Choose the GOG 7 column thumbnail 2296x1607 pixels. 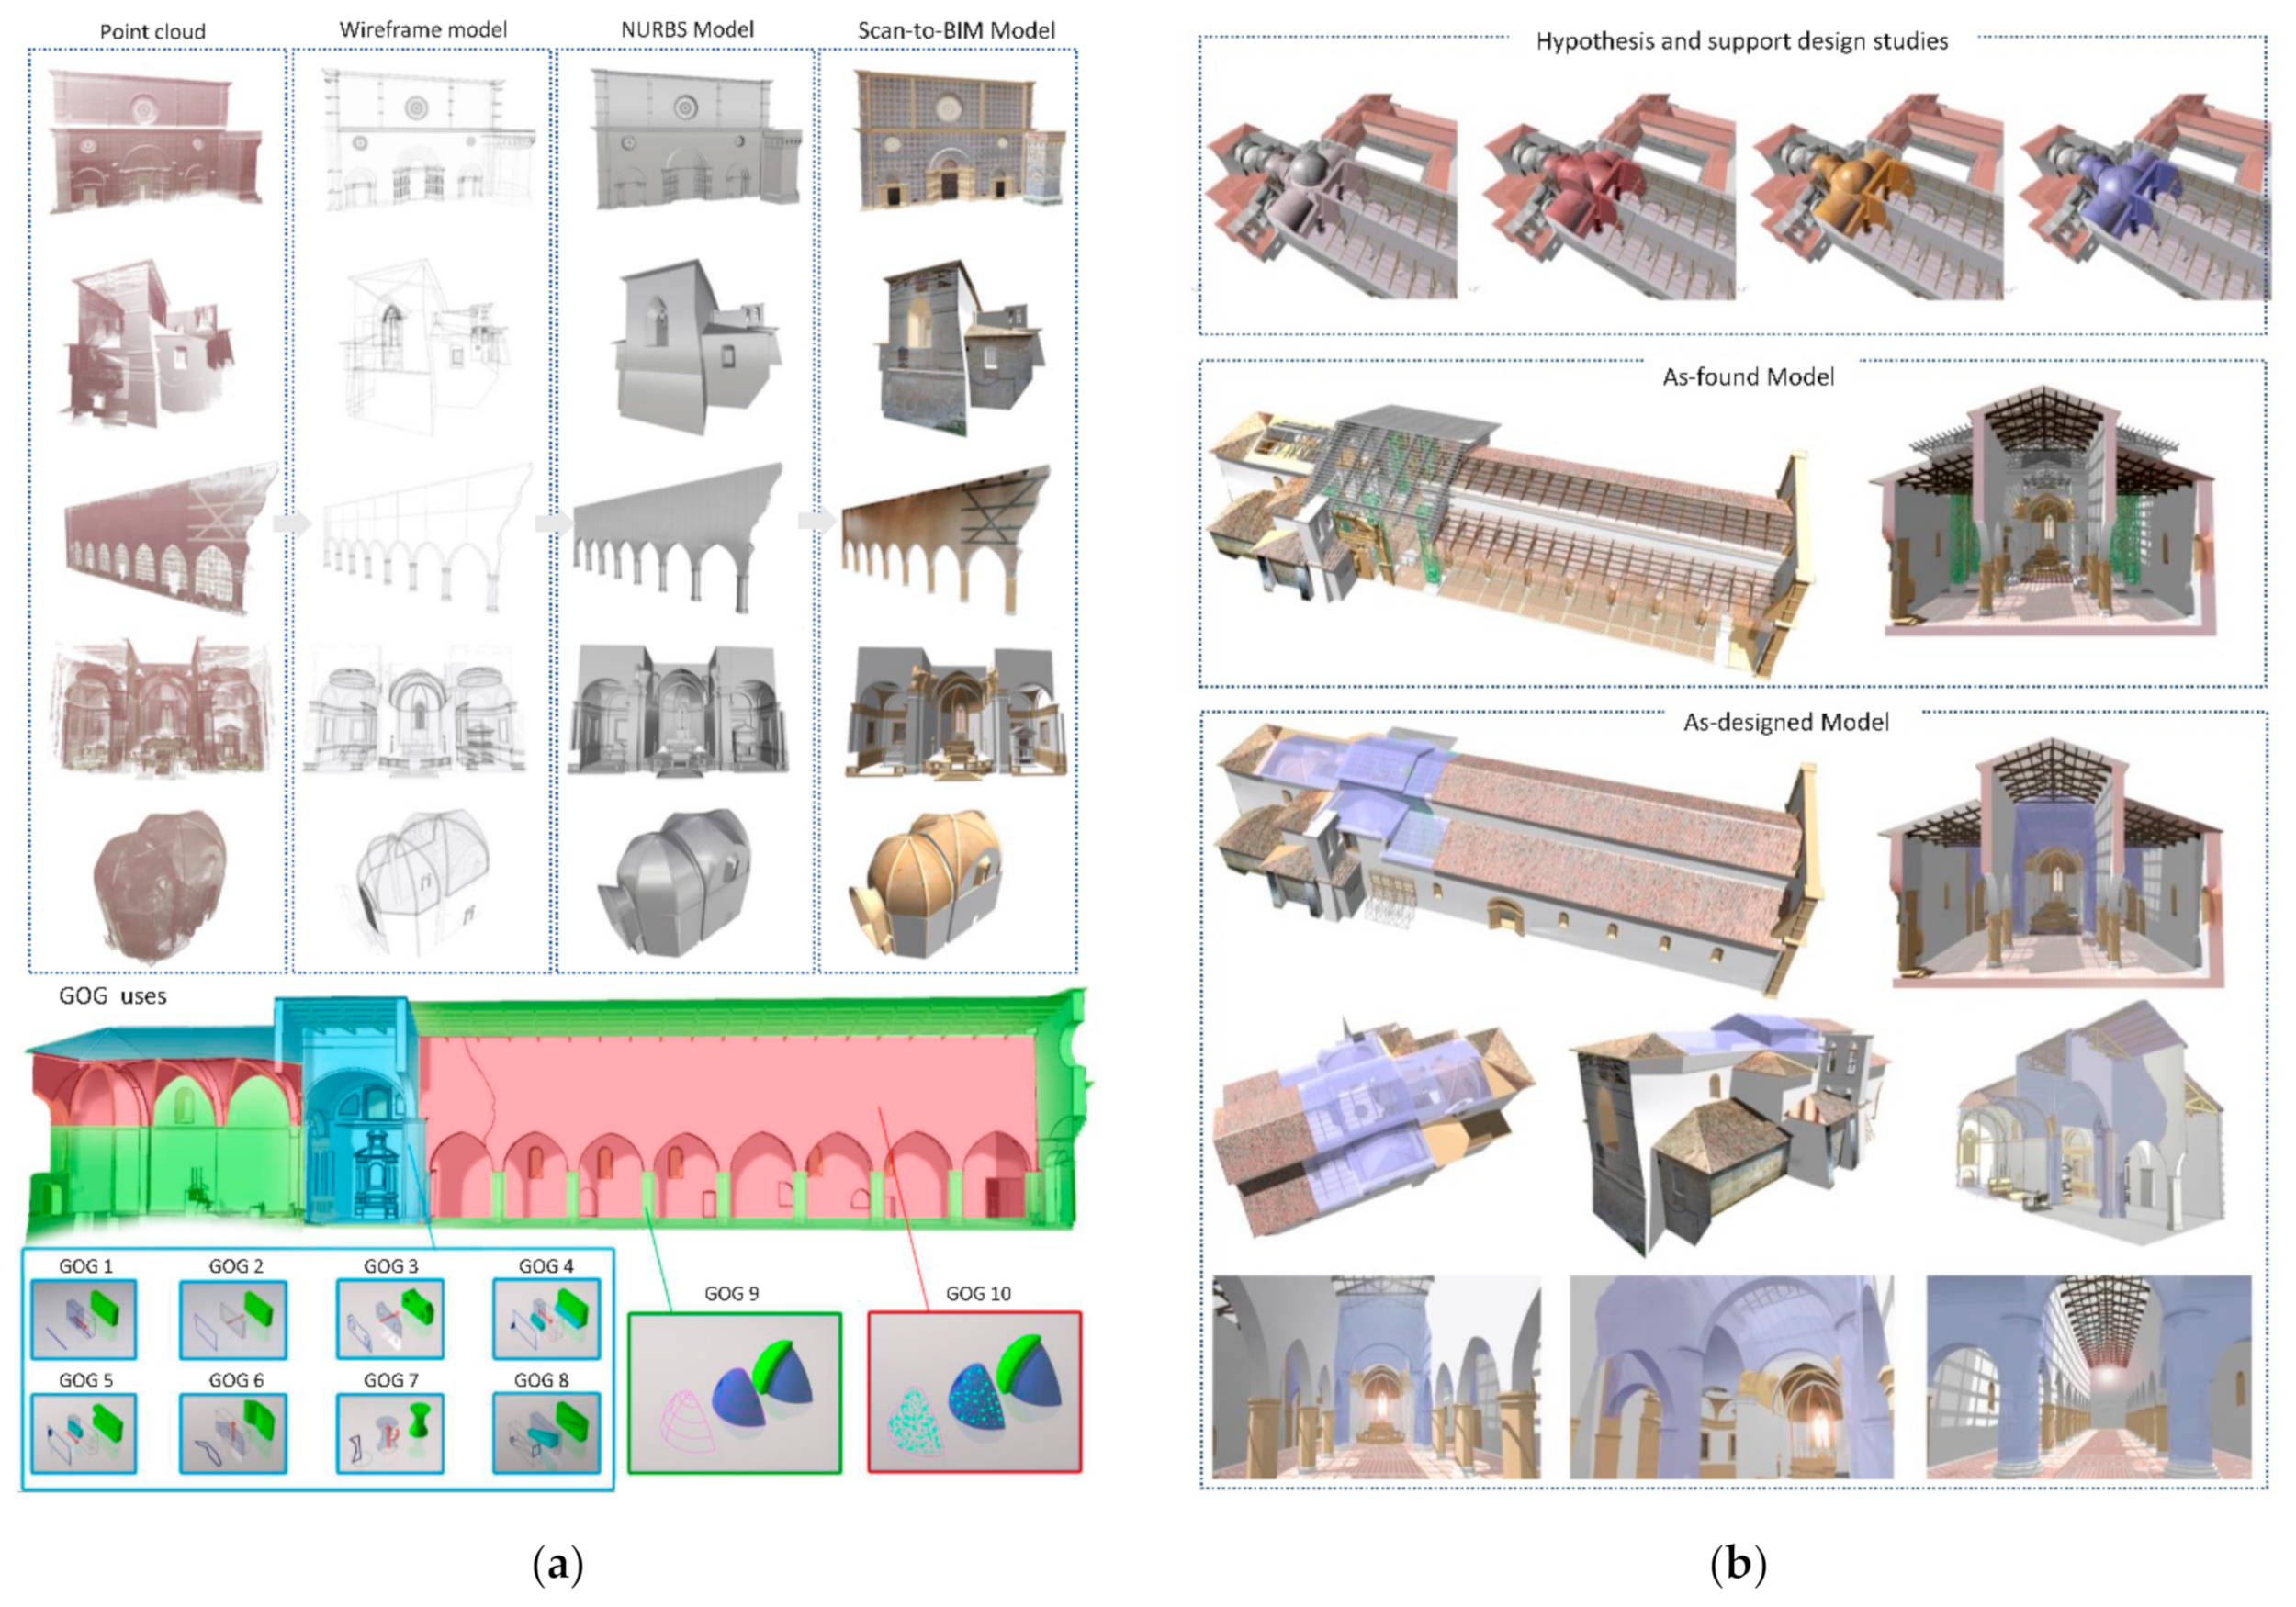pyautogui.click(x=390, y=1433)
